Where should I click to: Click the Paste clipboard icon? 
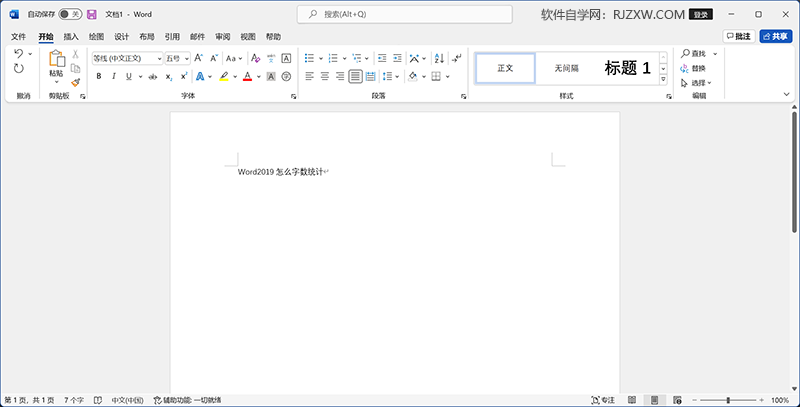point(57,58)
